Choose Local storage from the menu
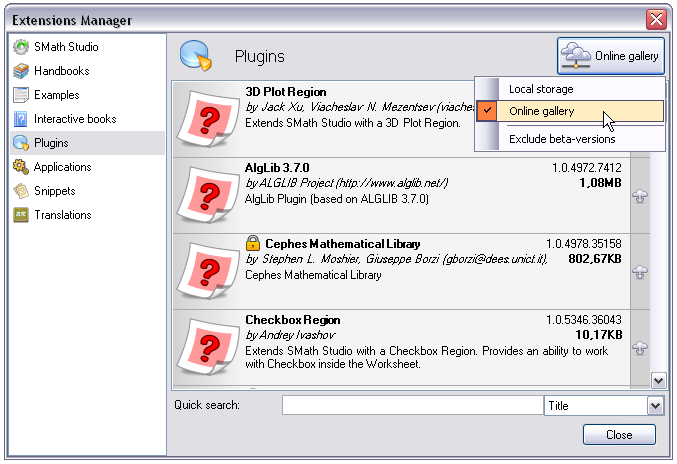 point(540,90)
